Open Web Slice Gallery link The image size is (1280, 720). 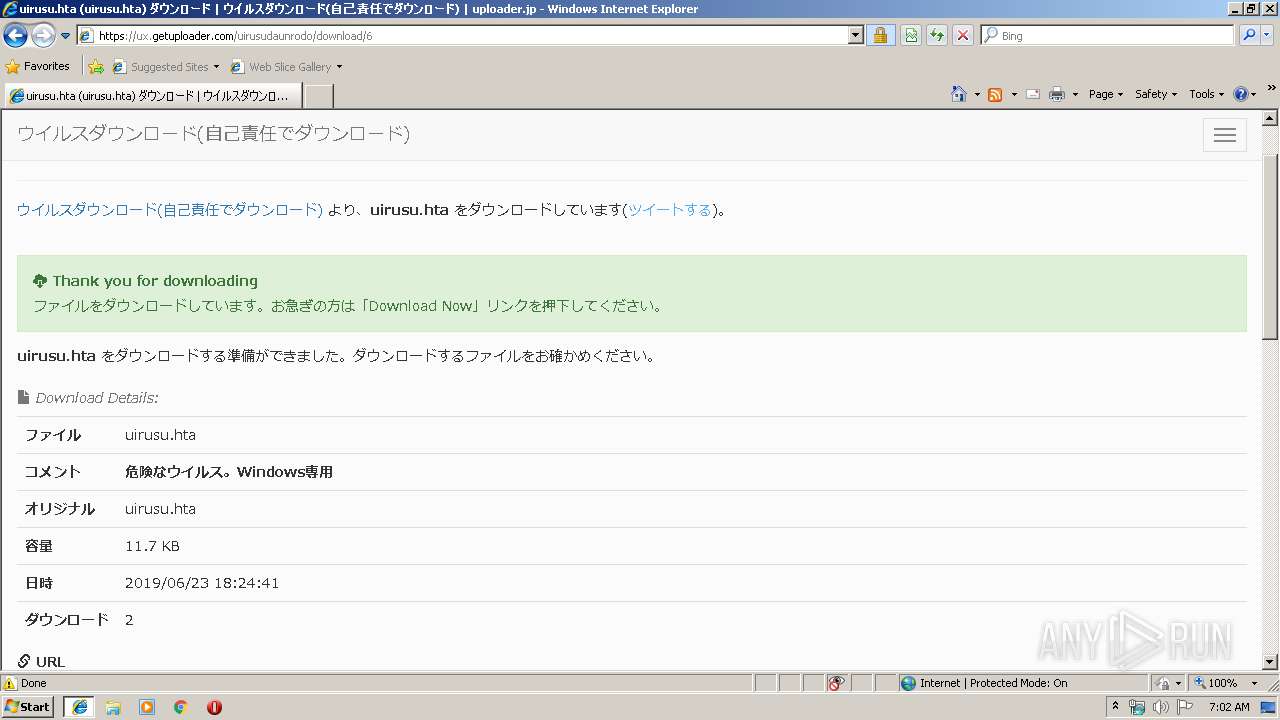coord(286,67)
